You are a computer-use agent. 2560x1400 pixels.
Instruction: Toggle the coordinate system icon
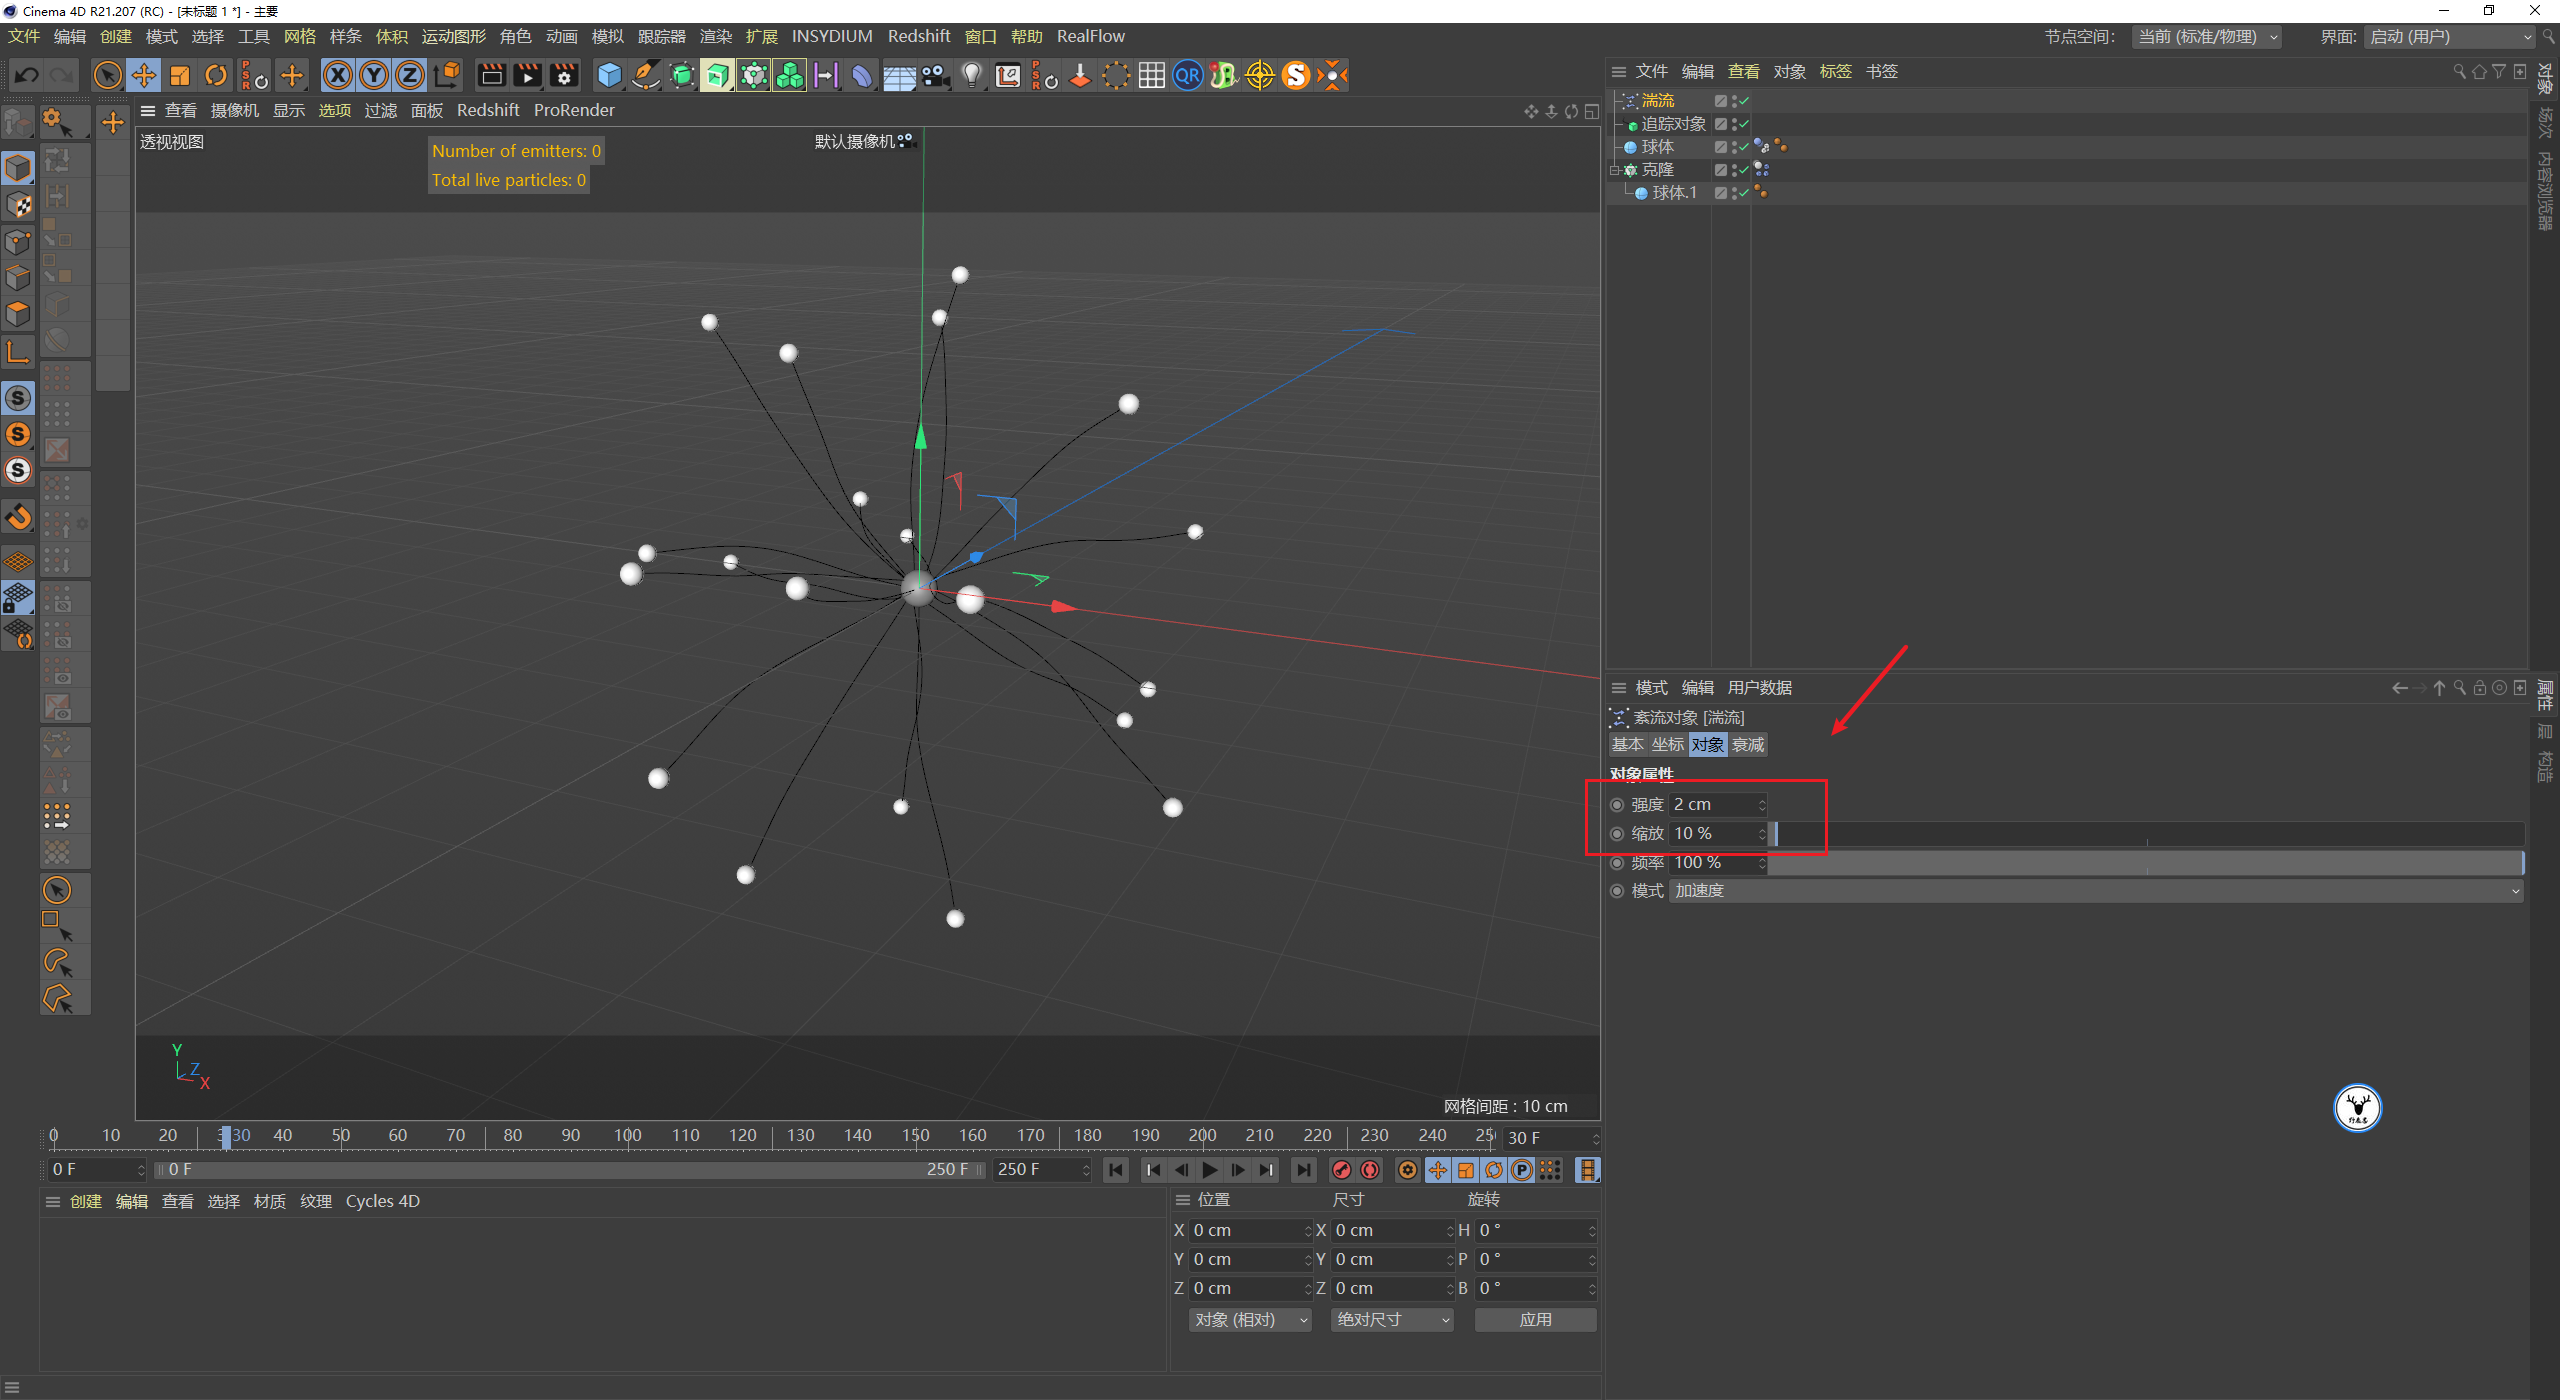(447, 75)
